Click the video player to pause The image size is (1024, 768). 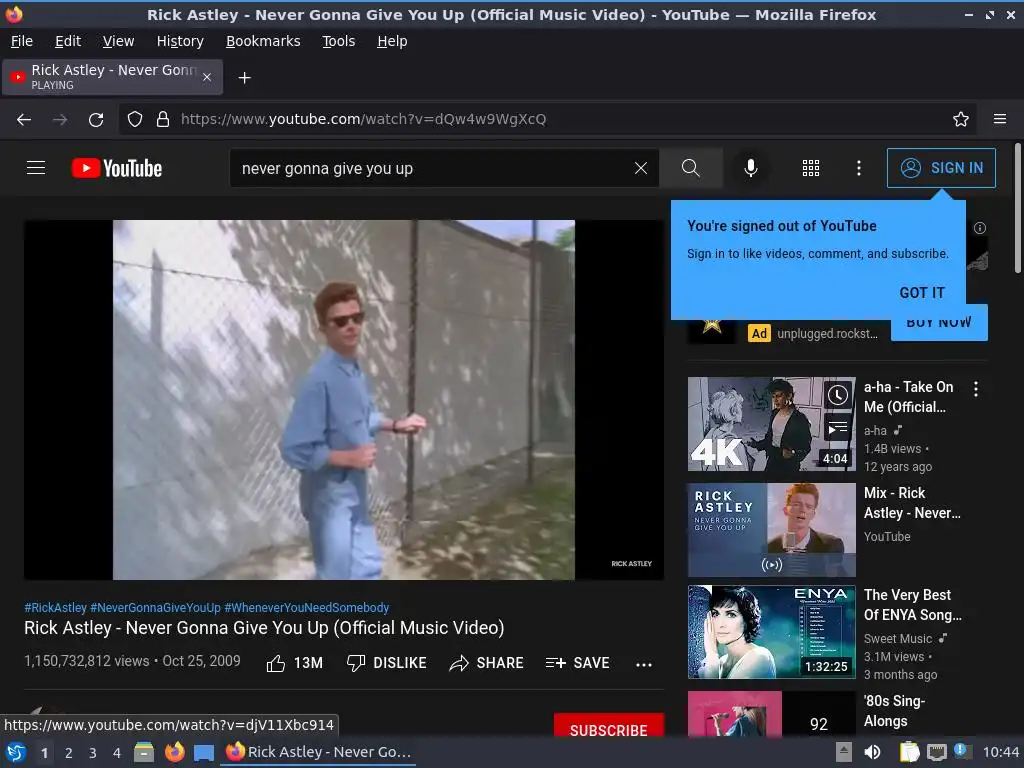[x=344, y=400]
